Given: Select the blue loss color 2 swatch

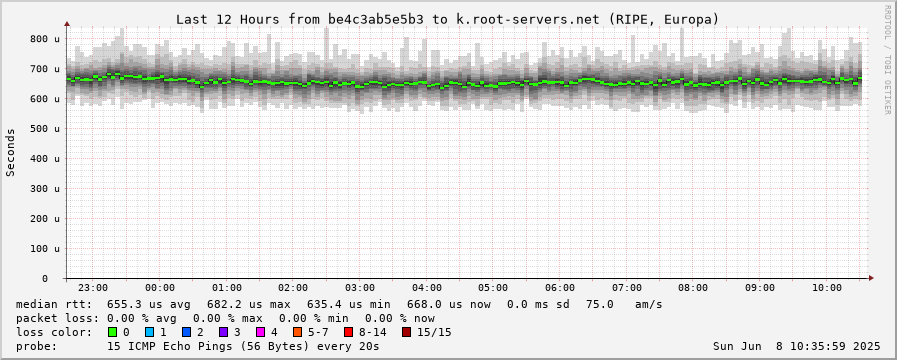Looking at the screenshot, I should click(186, 332).
